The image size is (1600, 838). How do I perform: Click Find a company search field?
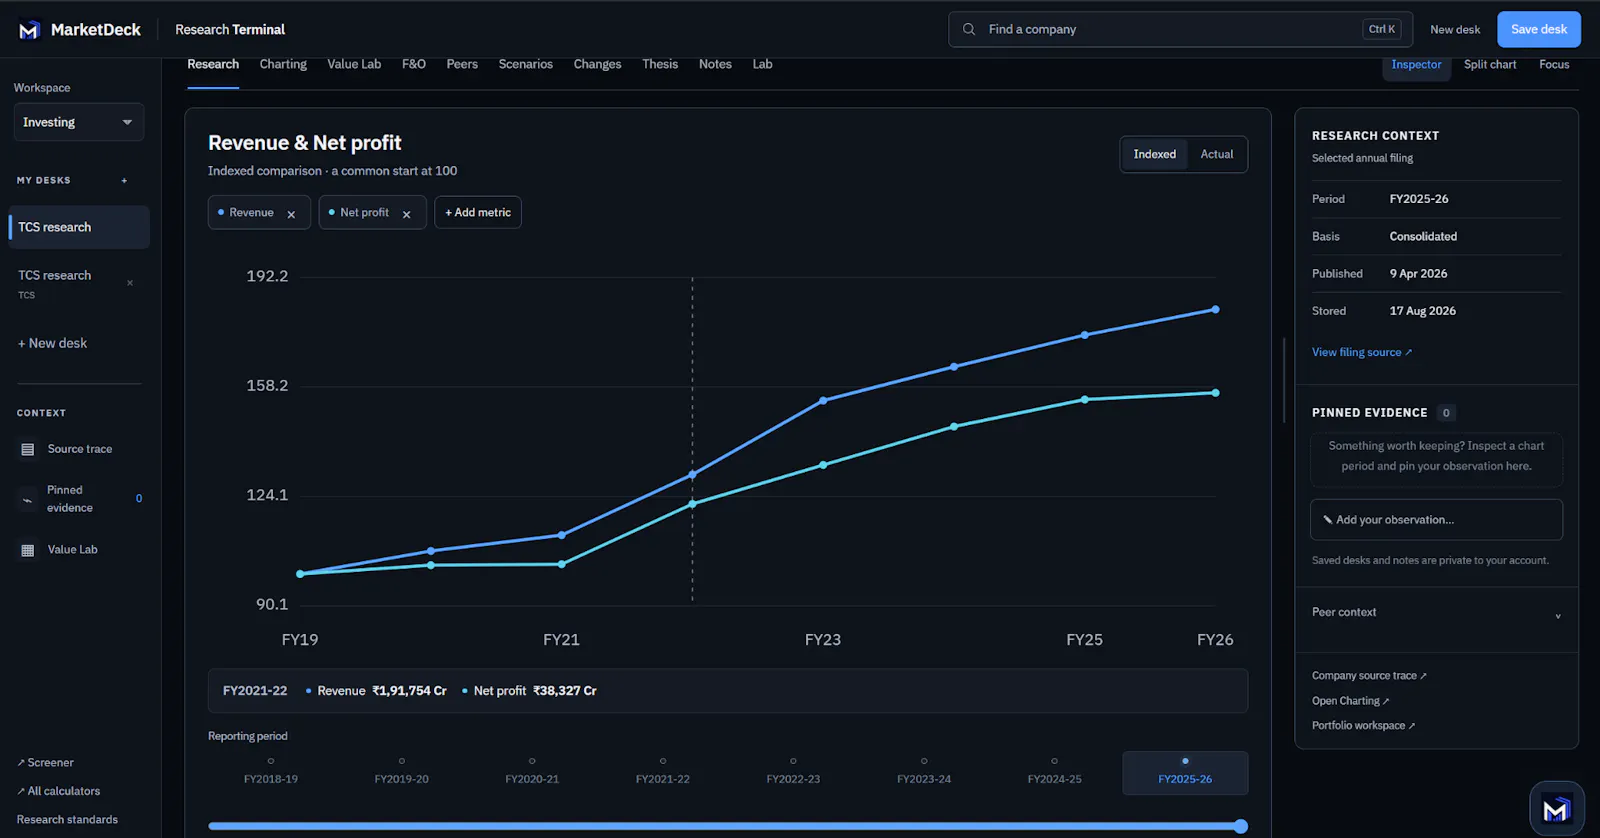[1181, 29]
